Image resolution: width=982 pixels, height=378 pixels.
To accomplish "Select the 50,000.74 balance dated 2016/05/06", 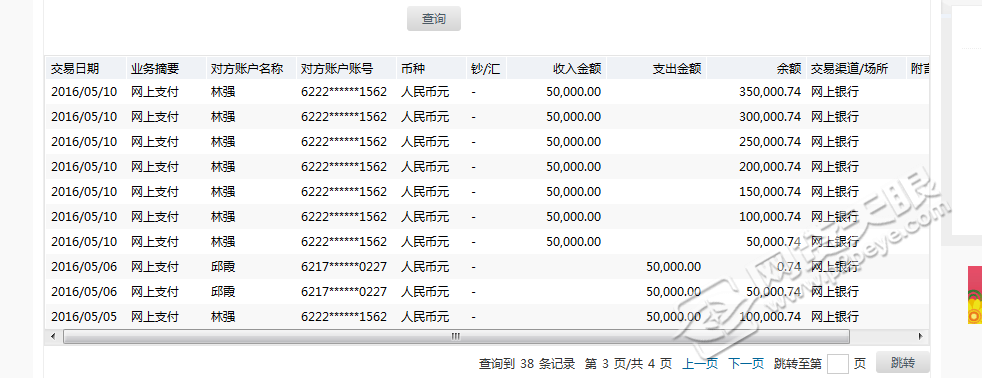I will point(773,292).
